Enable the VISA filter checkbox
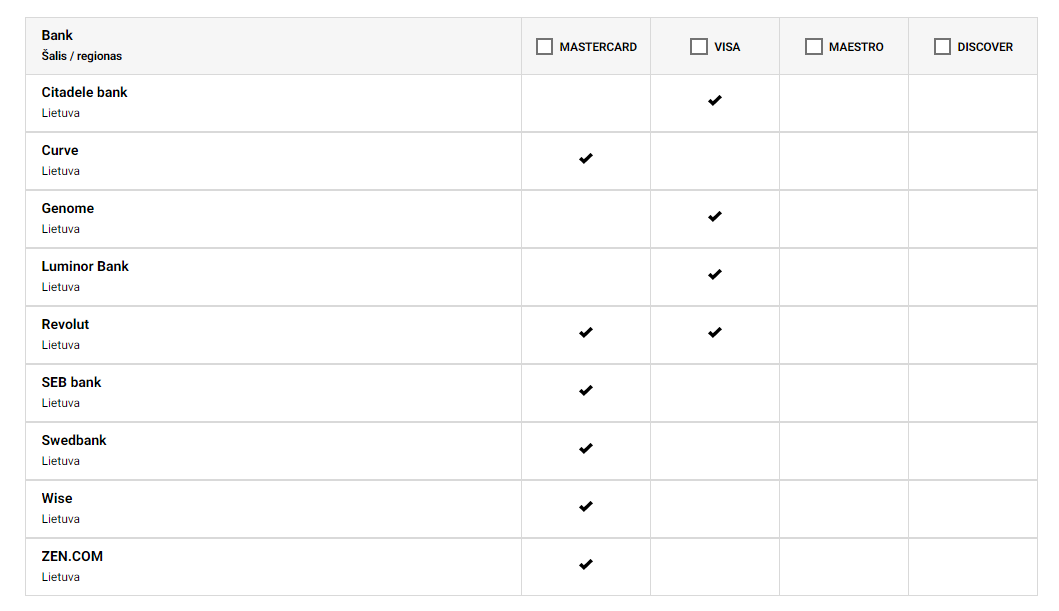 [x=699, y=47]
